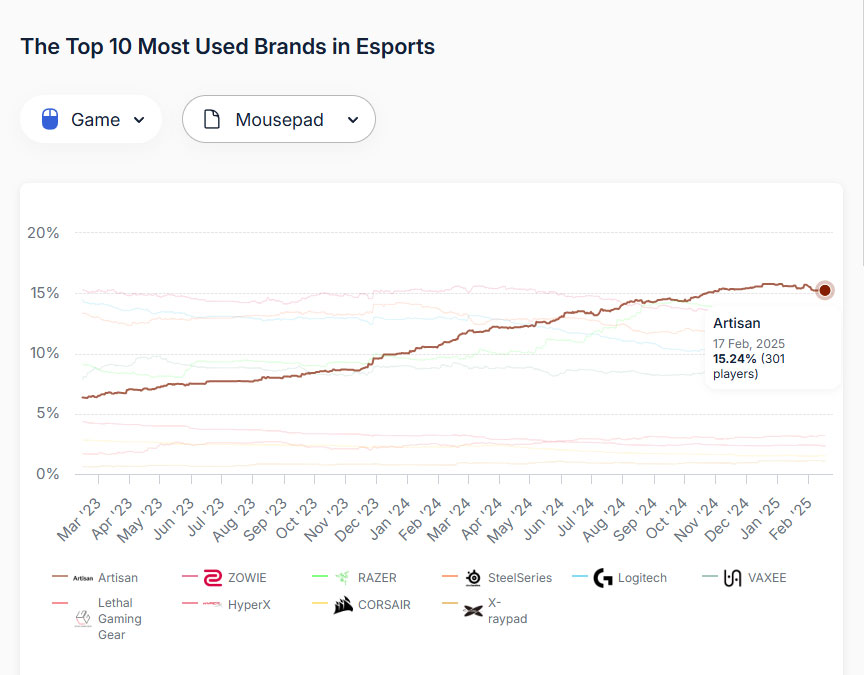Click the 15% y-axis label
Image resolution: width=864 pixels, height=675 pixels.
click(x=44, y=293)
